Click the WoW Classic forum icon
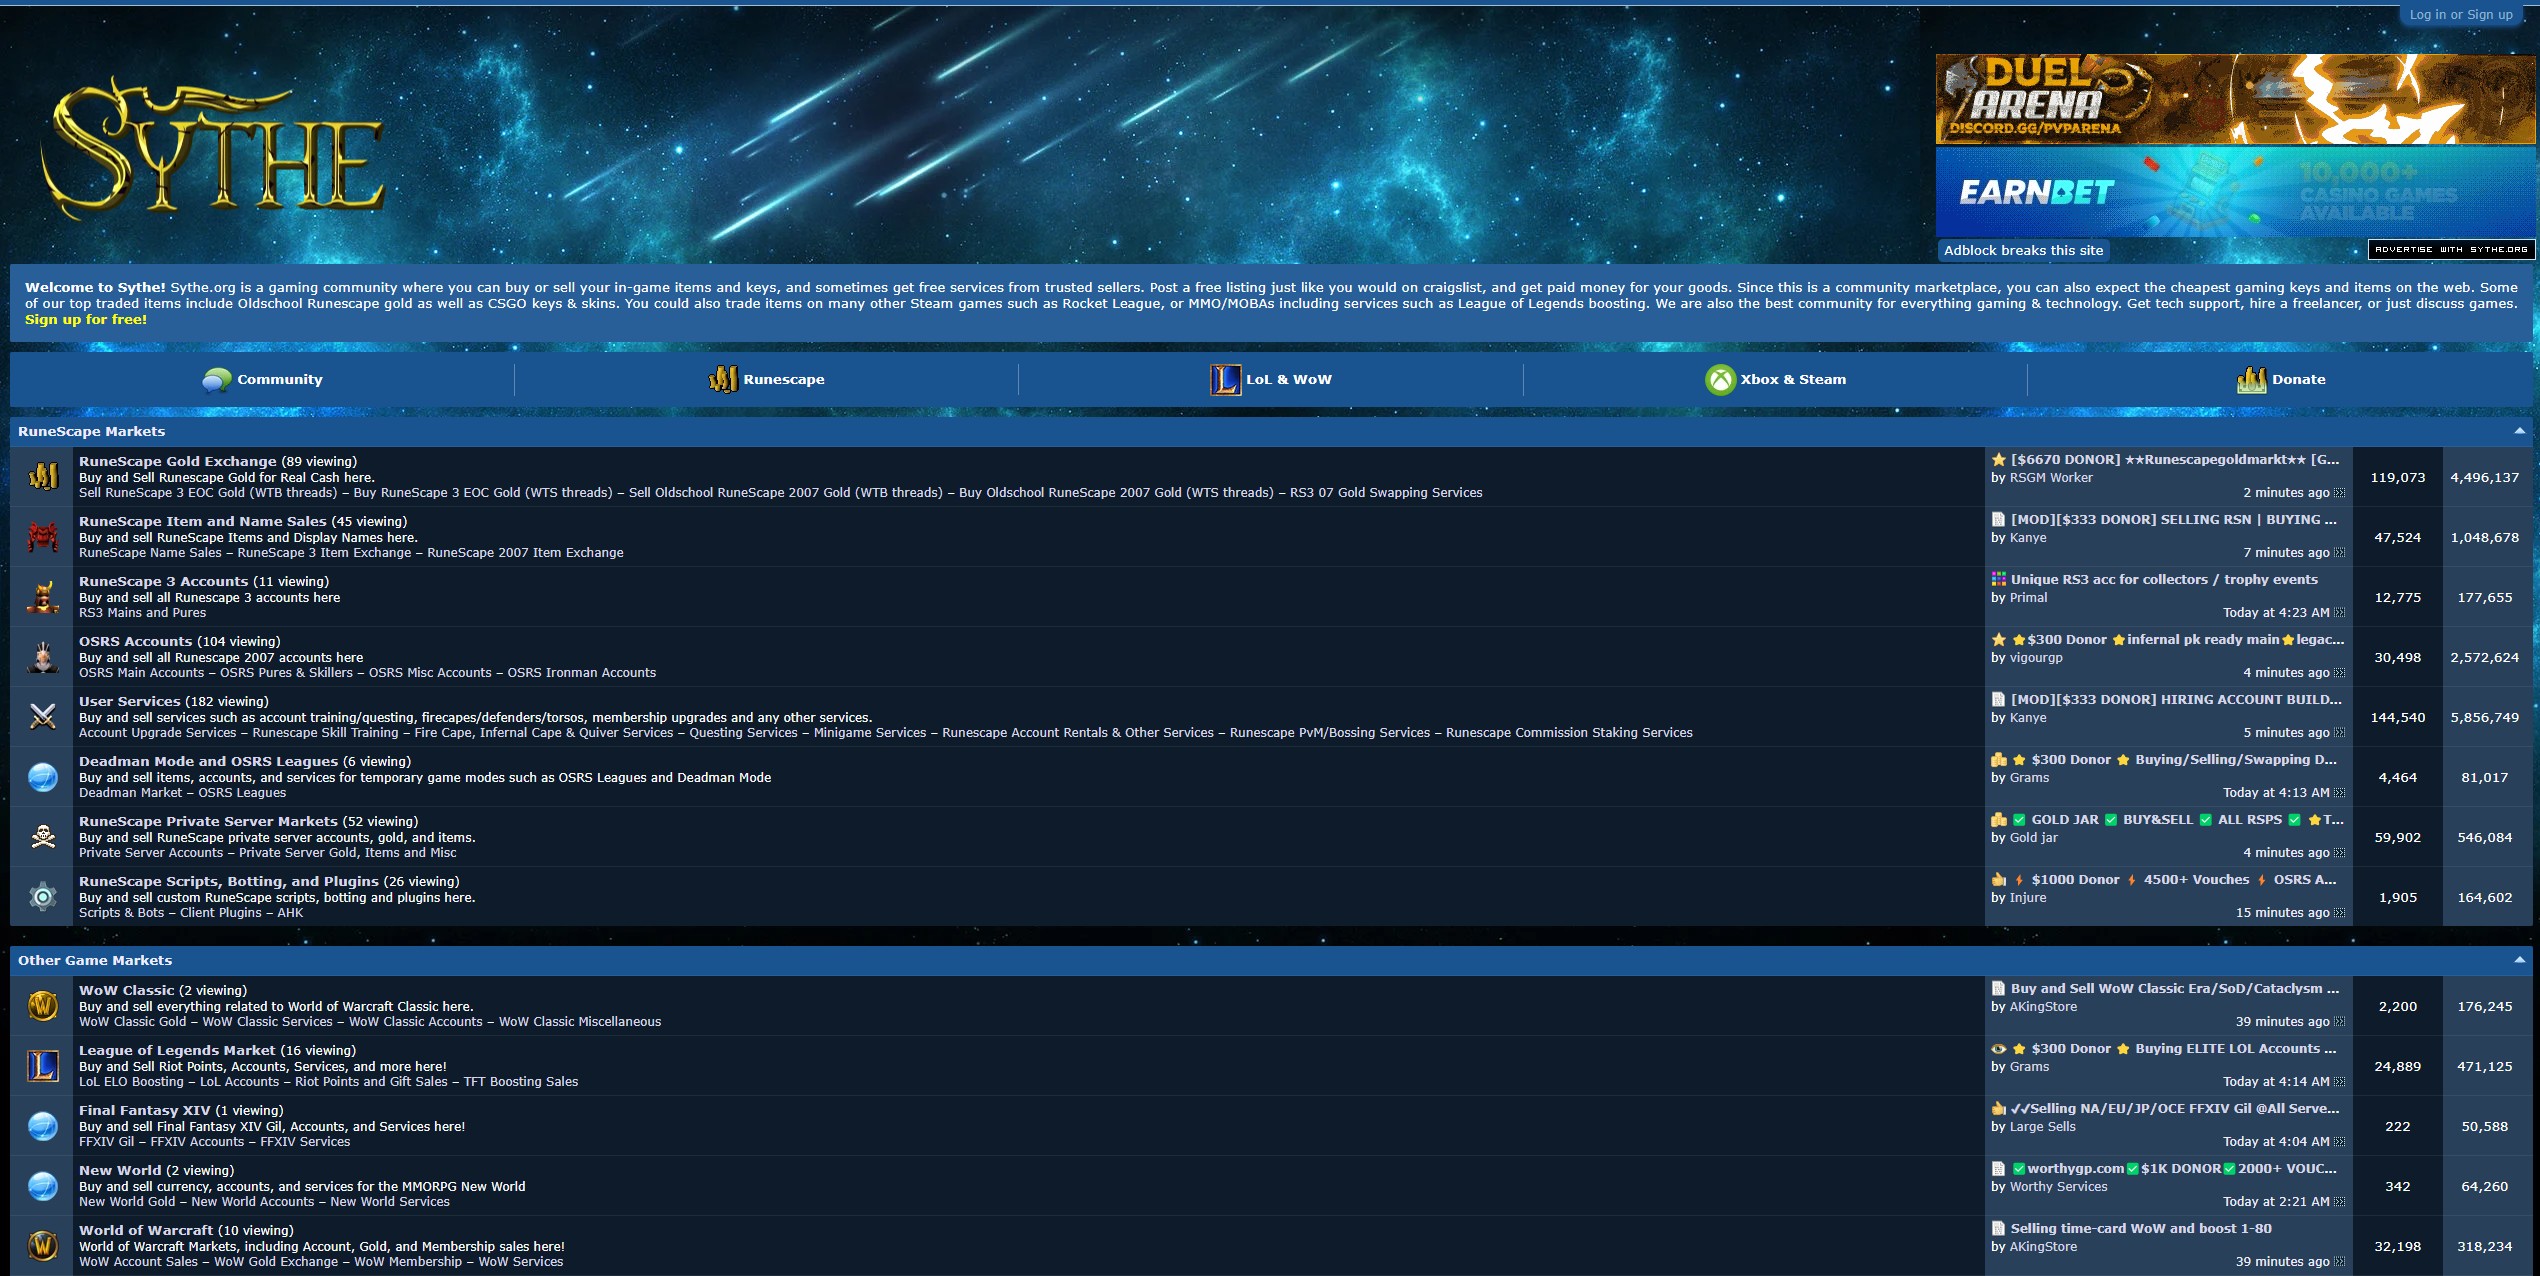The image size is (2540, 1276). click(x=42, y=1006)
